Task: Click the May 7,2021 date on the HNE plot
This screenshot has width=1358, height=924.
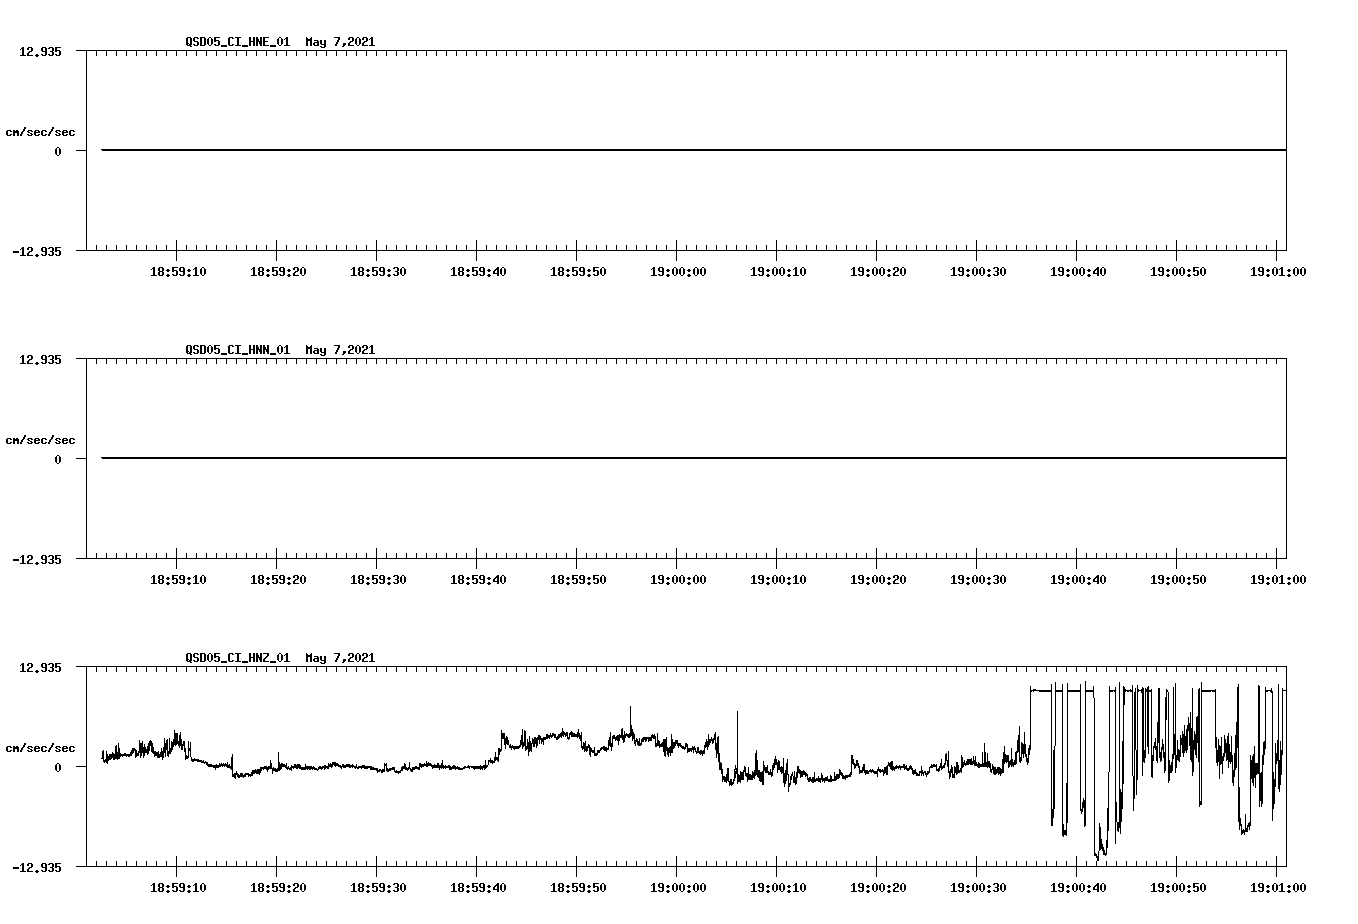Action: coord(340,42)
